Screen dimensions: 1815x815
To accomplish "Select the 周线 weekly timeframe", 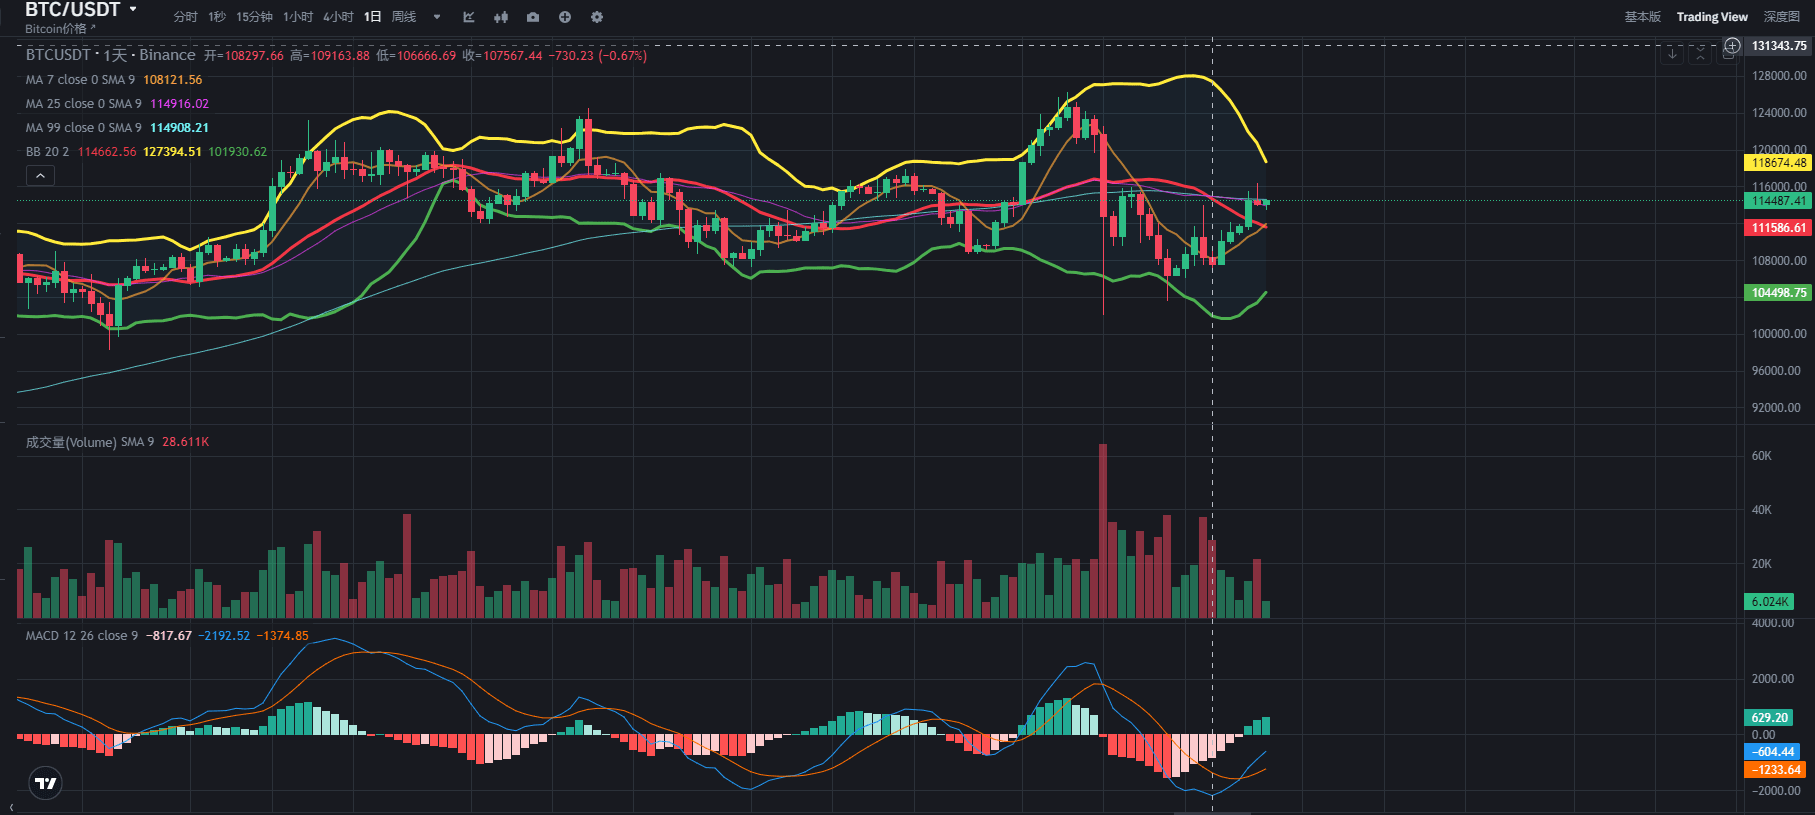I will coord(404,17).
